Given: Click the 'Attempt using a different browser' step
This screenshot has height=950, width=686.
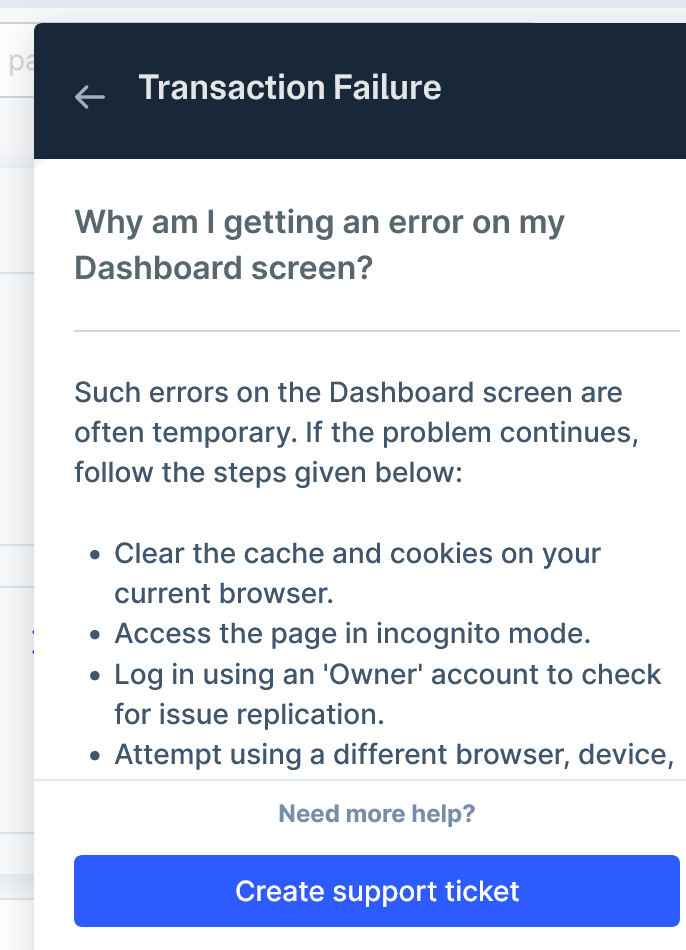Looking at the screenshot, I should 392,754.
